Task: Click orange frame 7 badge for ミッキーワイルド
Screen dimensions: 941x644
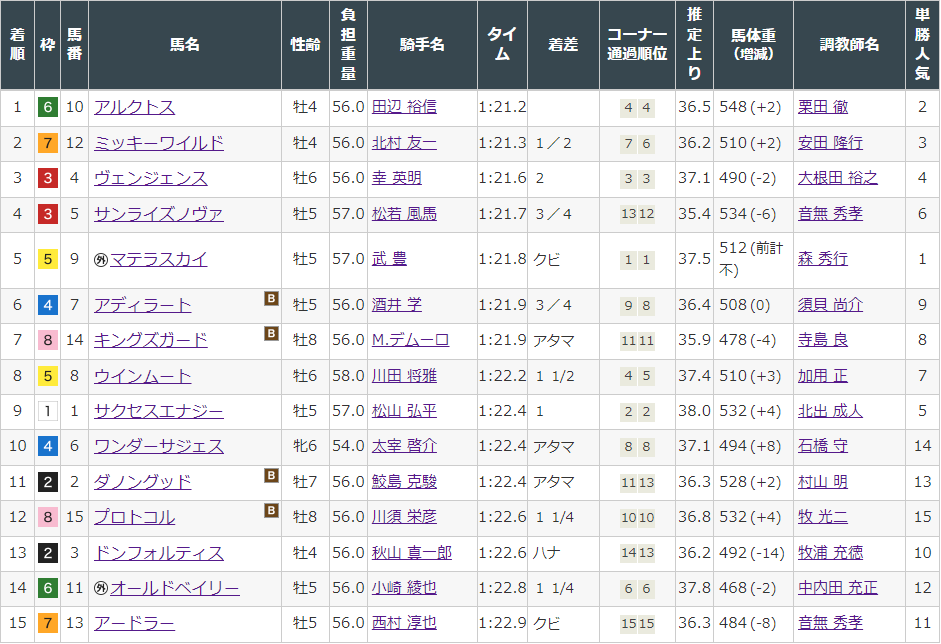Action: pyautogui.click(x=48, y=143)
